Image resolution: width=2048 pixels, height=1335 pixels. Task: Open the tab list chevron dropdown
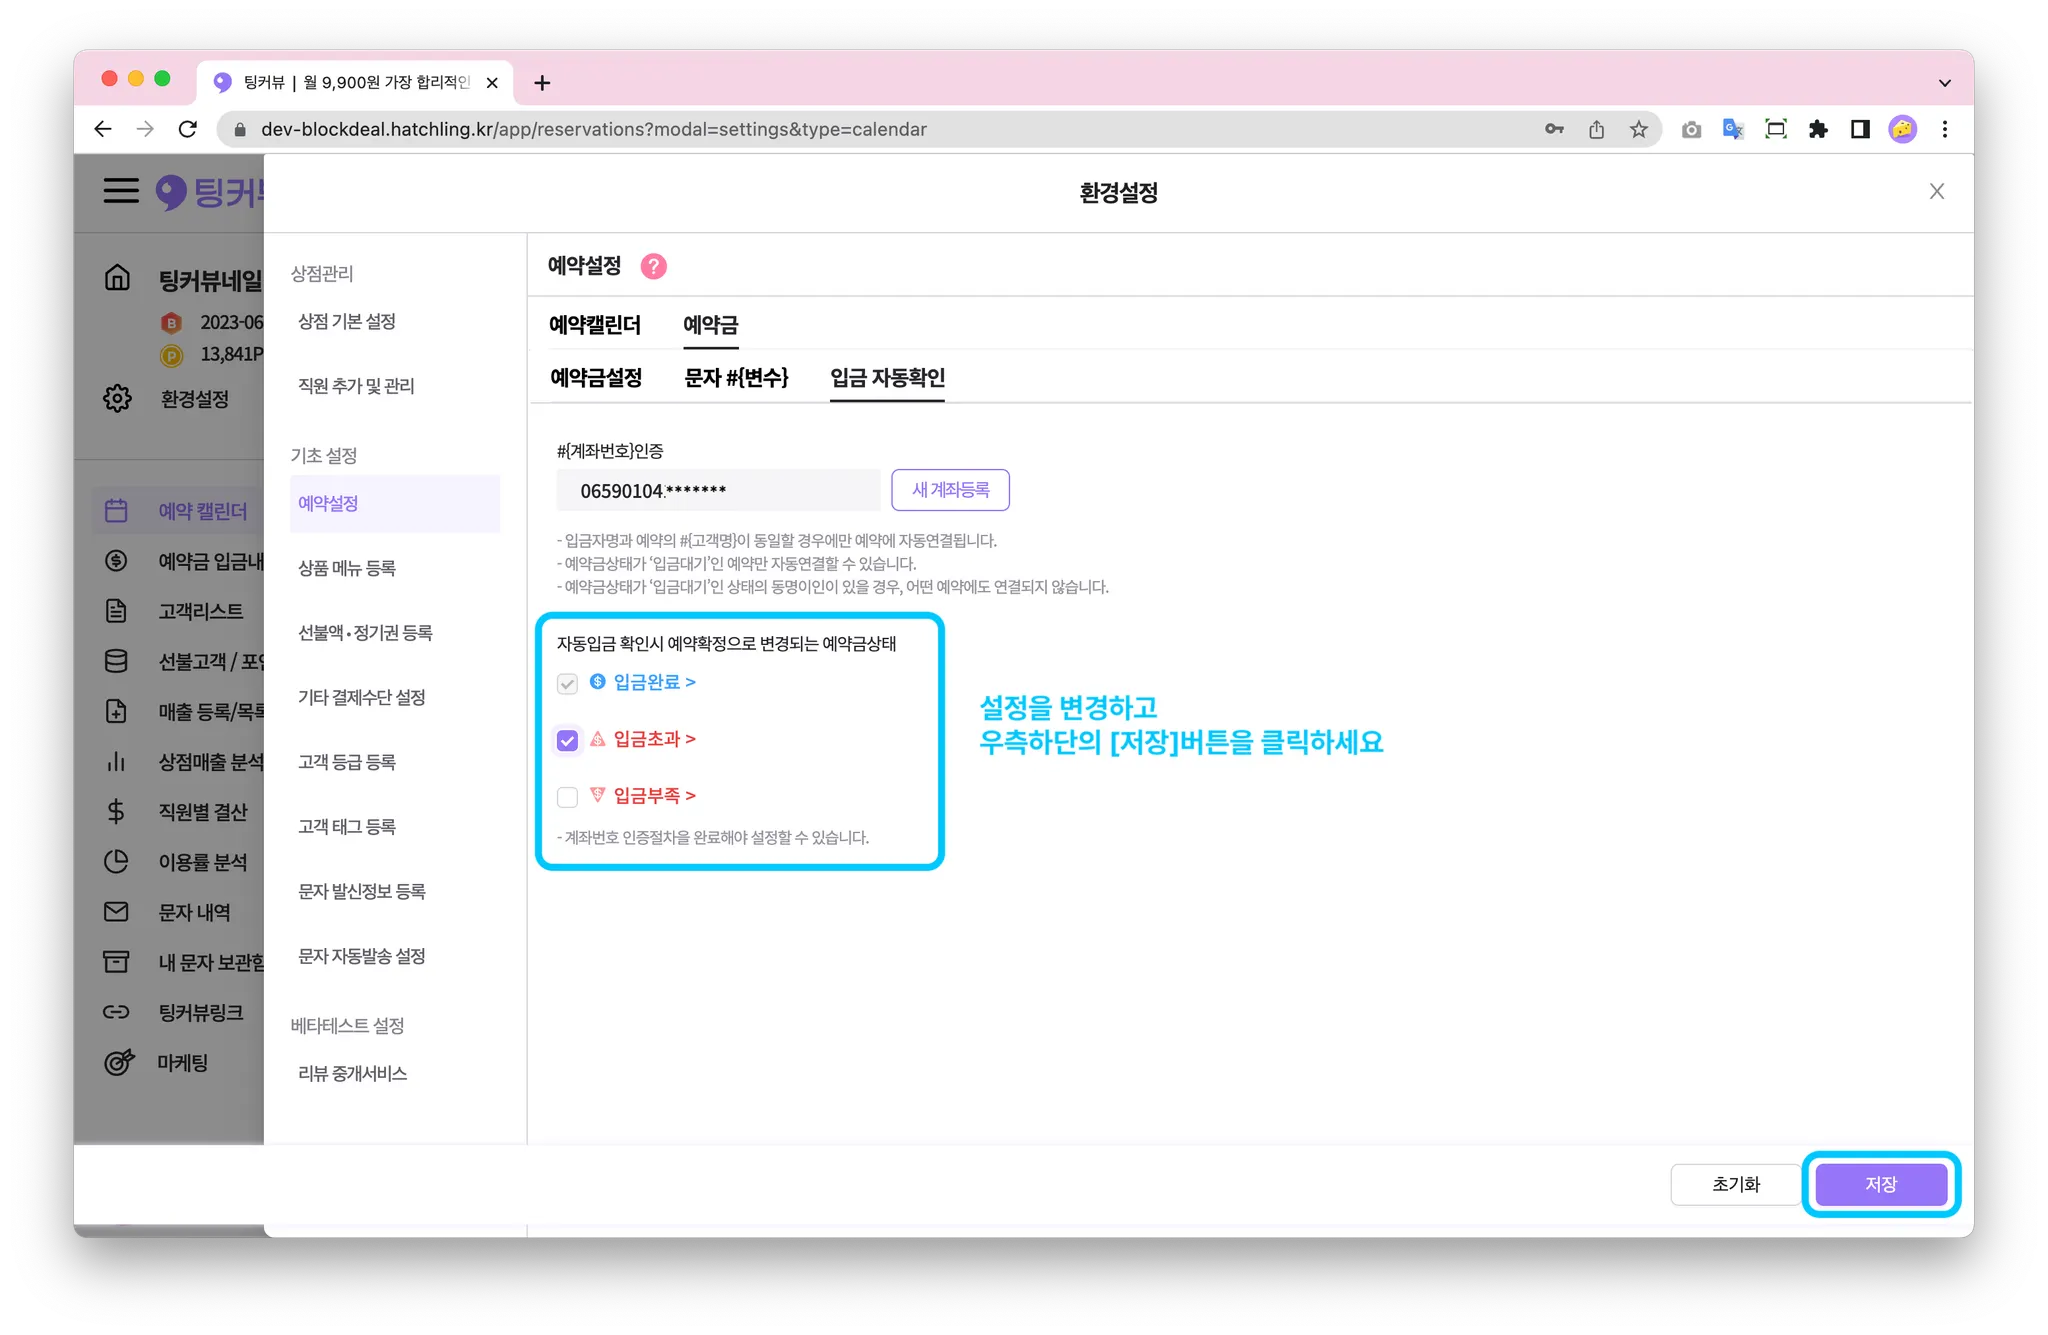[1944, 83]
